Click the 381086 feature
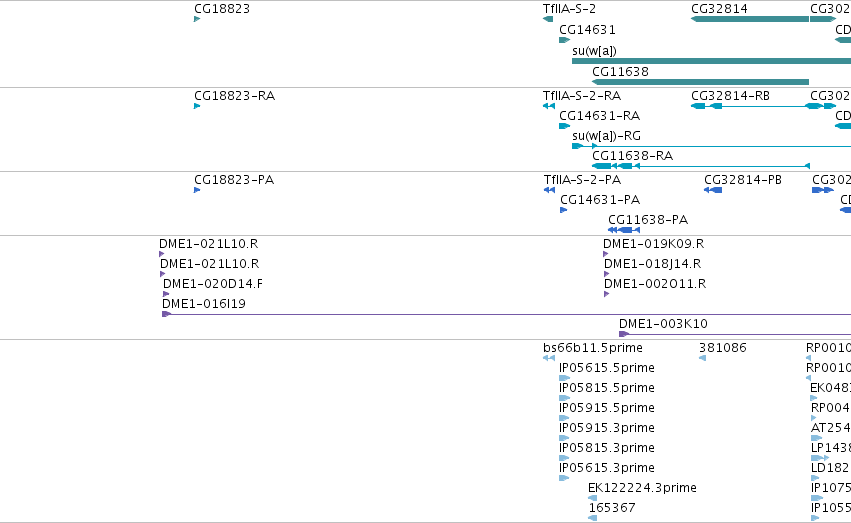The width and height of the screenshot is (851, 523). pyautogui.click(x=702, y=358)
